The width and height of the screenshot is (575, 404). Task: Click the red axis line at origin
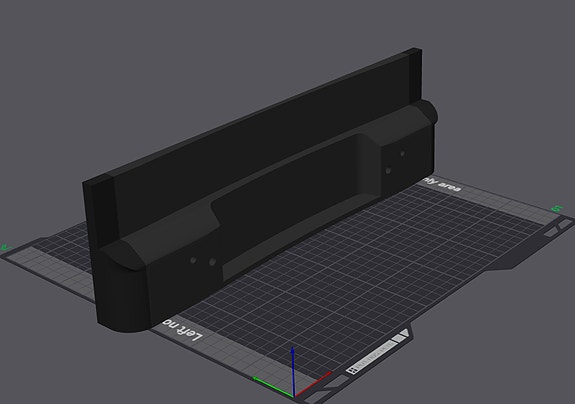point(313,384)
